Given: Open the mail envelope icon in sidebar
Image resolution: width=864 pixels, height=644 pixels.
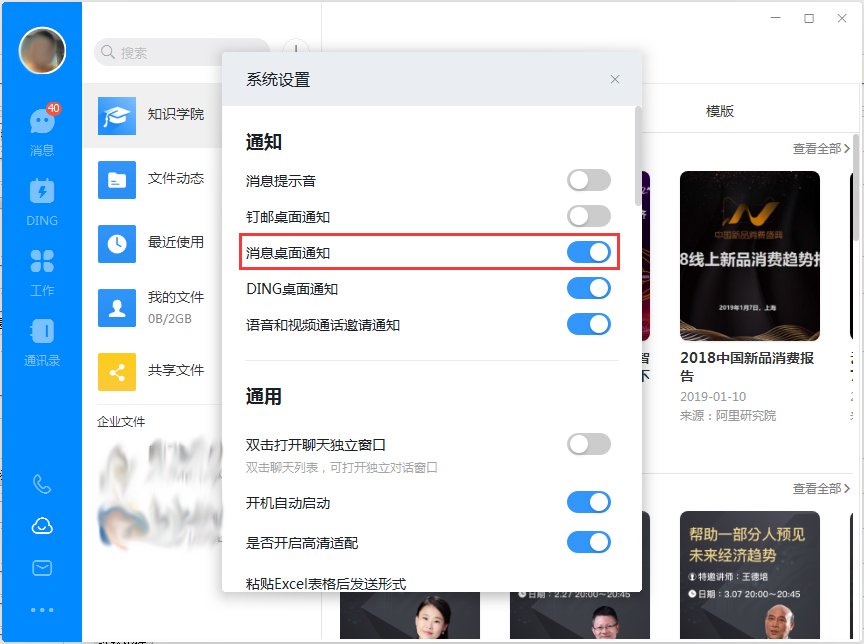Looking at the screenshot, I should coord(41,568).
